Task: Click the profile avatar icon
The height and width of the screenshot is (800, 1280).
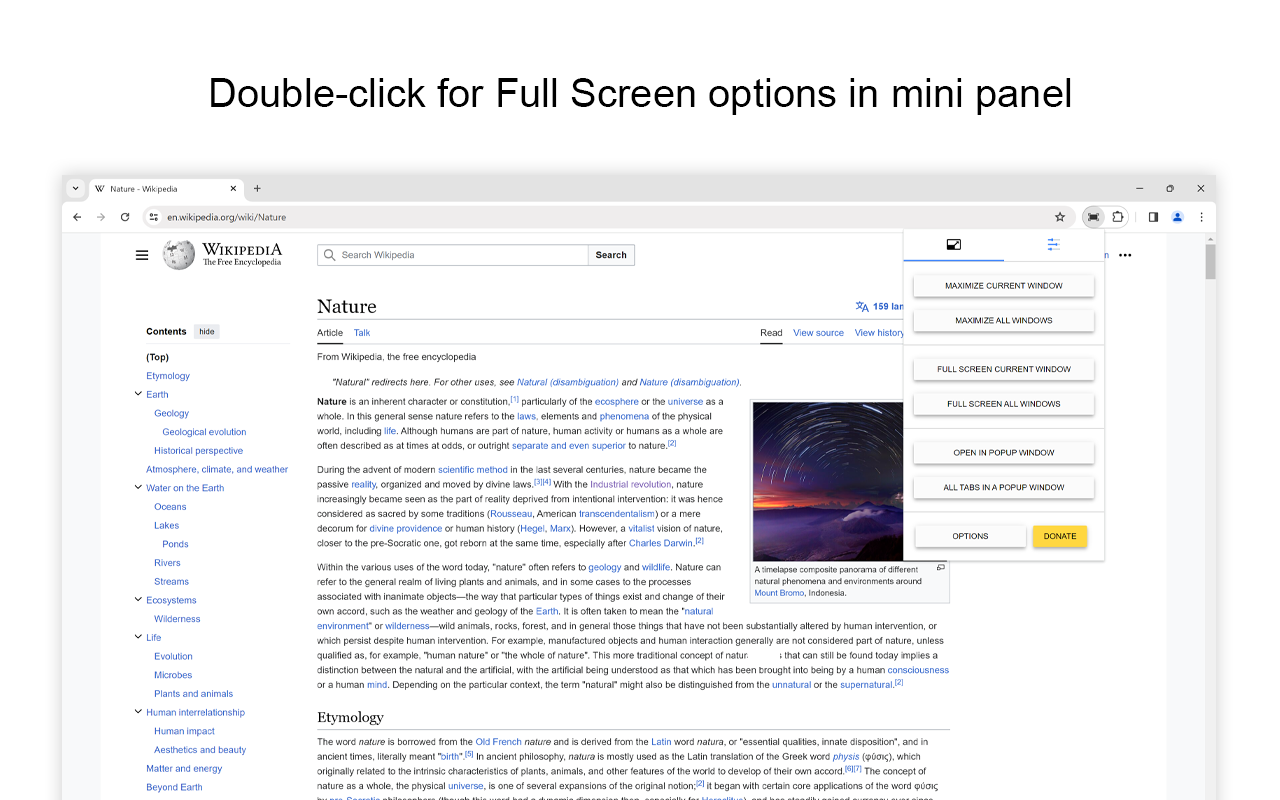Action: click(x=1177, y=217)
